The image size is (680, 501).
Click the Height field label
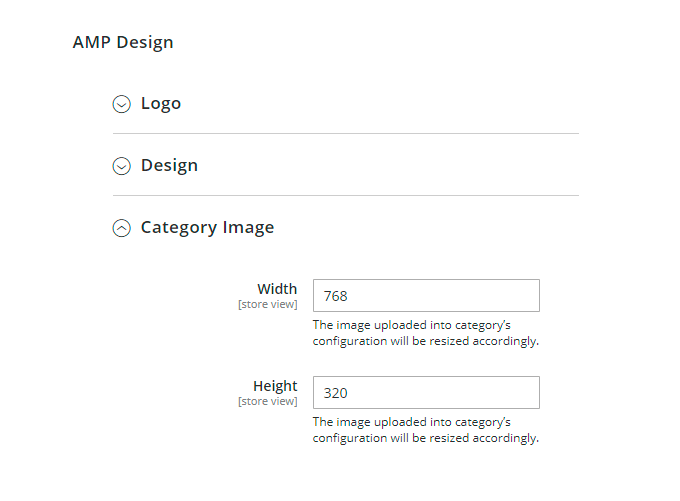[x=275, y=386]
